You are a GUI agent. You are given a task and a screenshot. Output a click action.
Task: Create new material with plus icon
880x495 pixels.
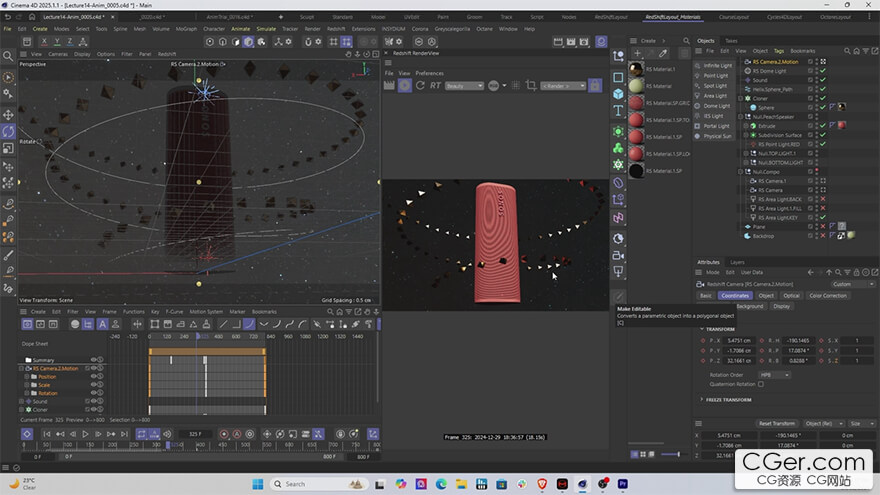(x=637, y=53)
